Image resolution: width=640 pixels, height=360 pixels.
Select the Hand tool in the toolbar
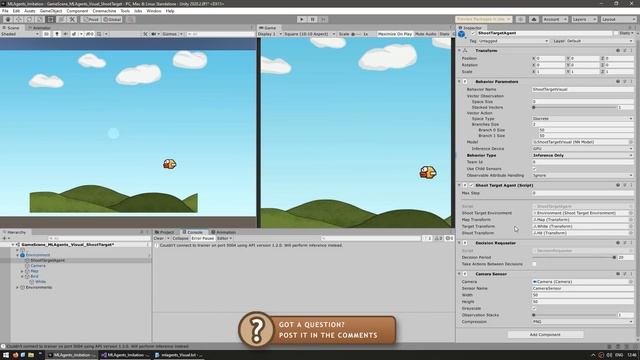point(8,19)
